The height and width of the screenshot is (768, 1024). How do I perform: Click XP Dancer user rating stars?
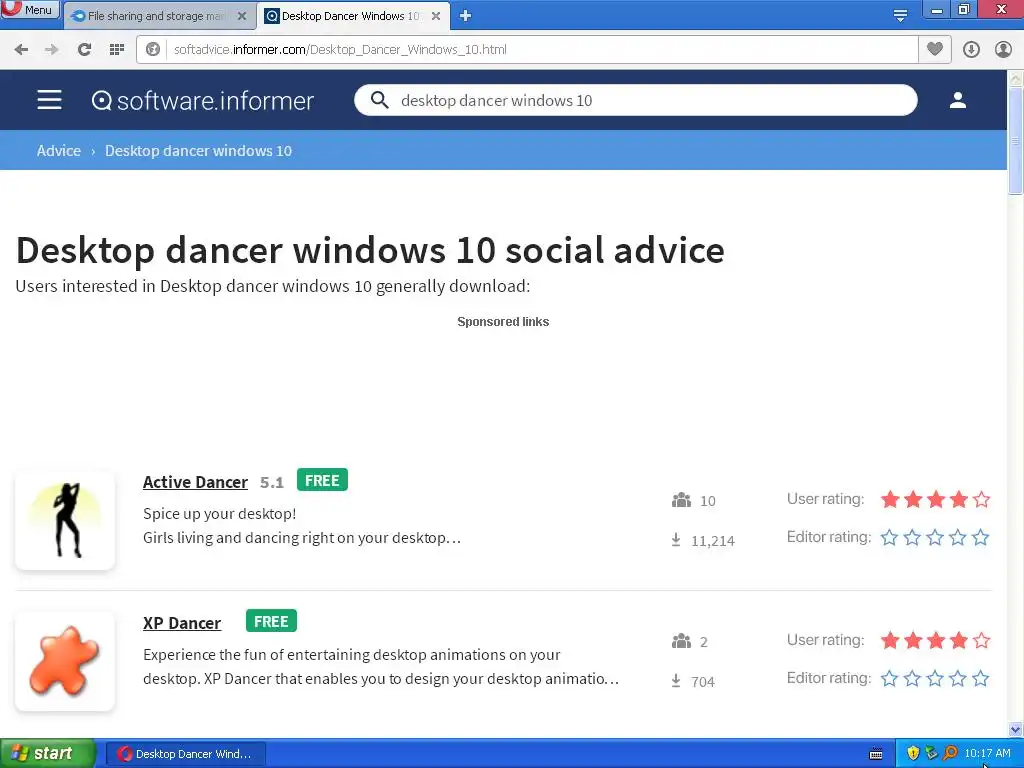coord(935,641)
